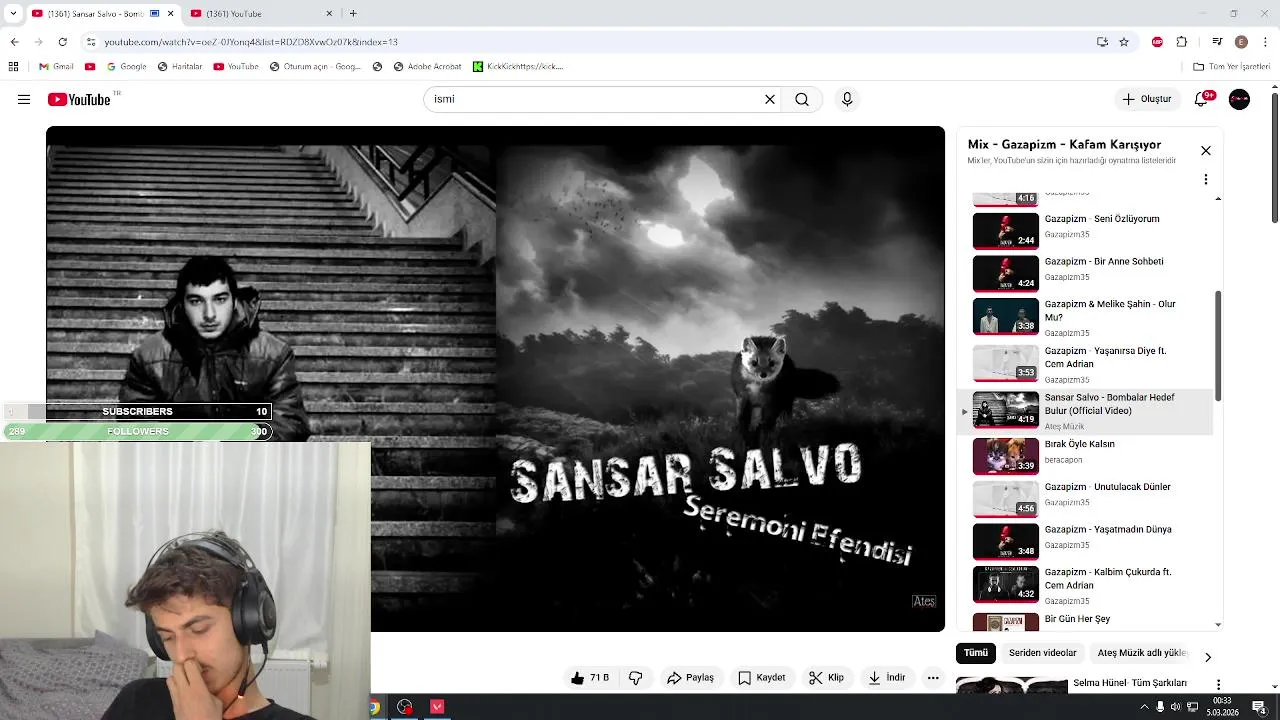Screen dimensions: 1280x720
Task: Click the Paylaş share button
Action: coord(690,678)
